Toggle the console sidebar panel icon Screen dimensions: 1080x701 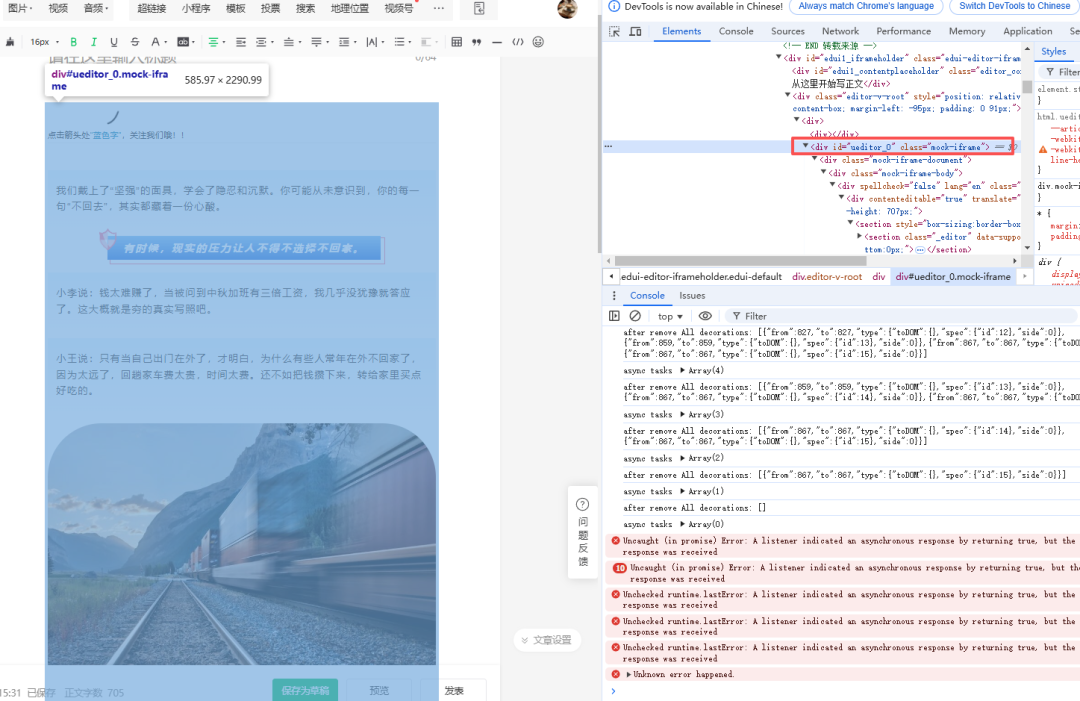pyautogui.click(x=614, y=316)
